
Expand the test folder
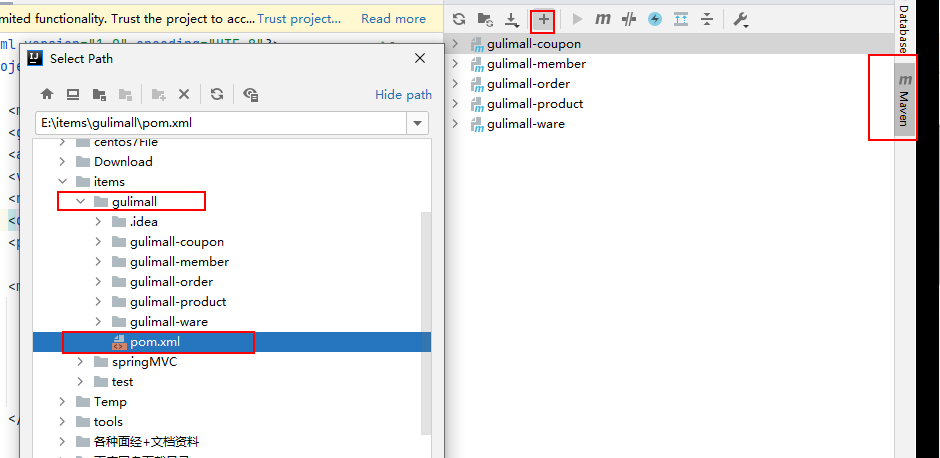[80, 381]
